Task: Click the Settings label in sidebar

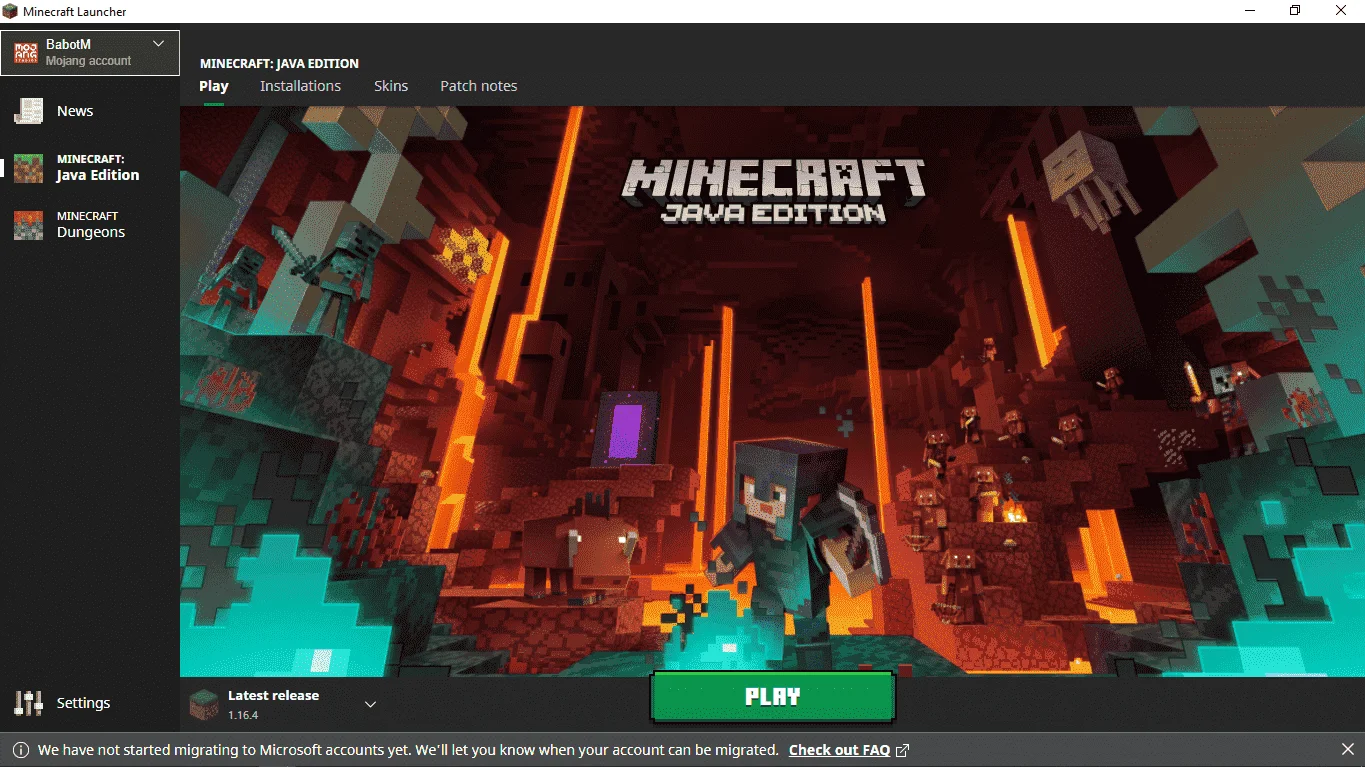Action: pyautogui.click(x=83, y=703)
